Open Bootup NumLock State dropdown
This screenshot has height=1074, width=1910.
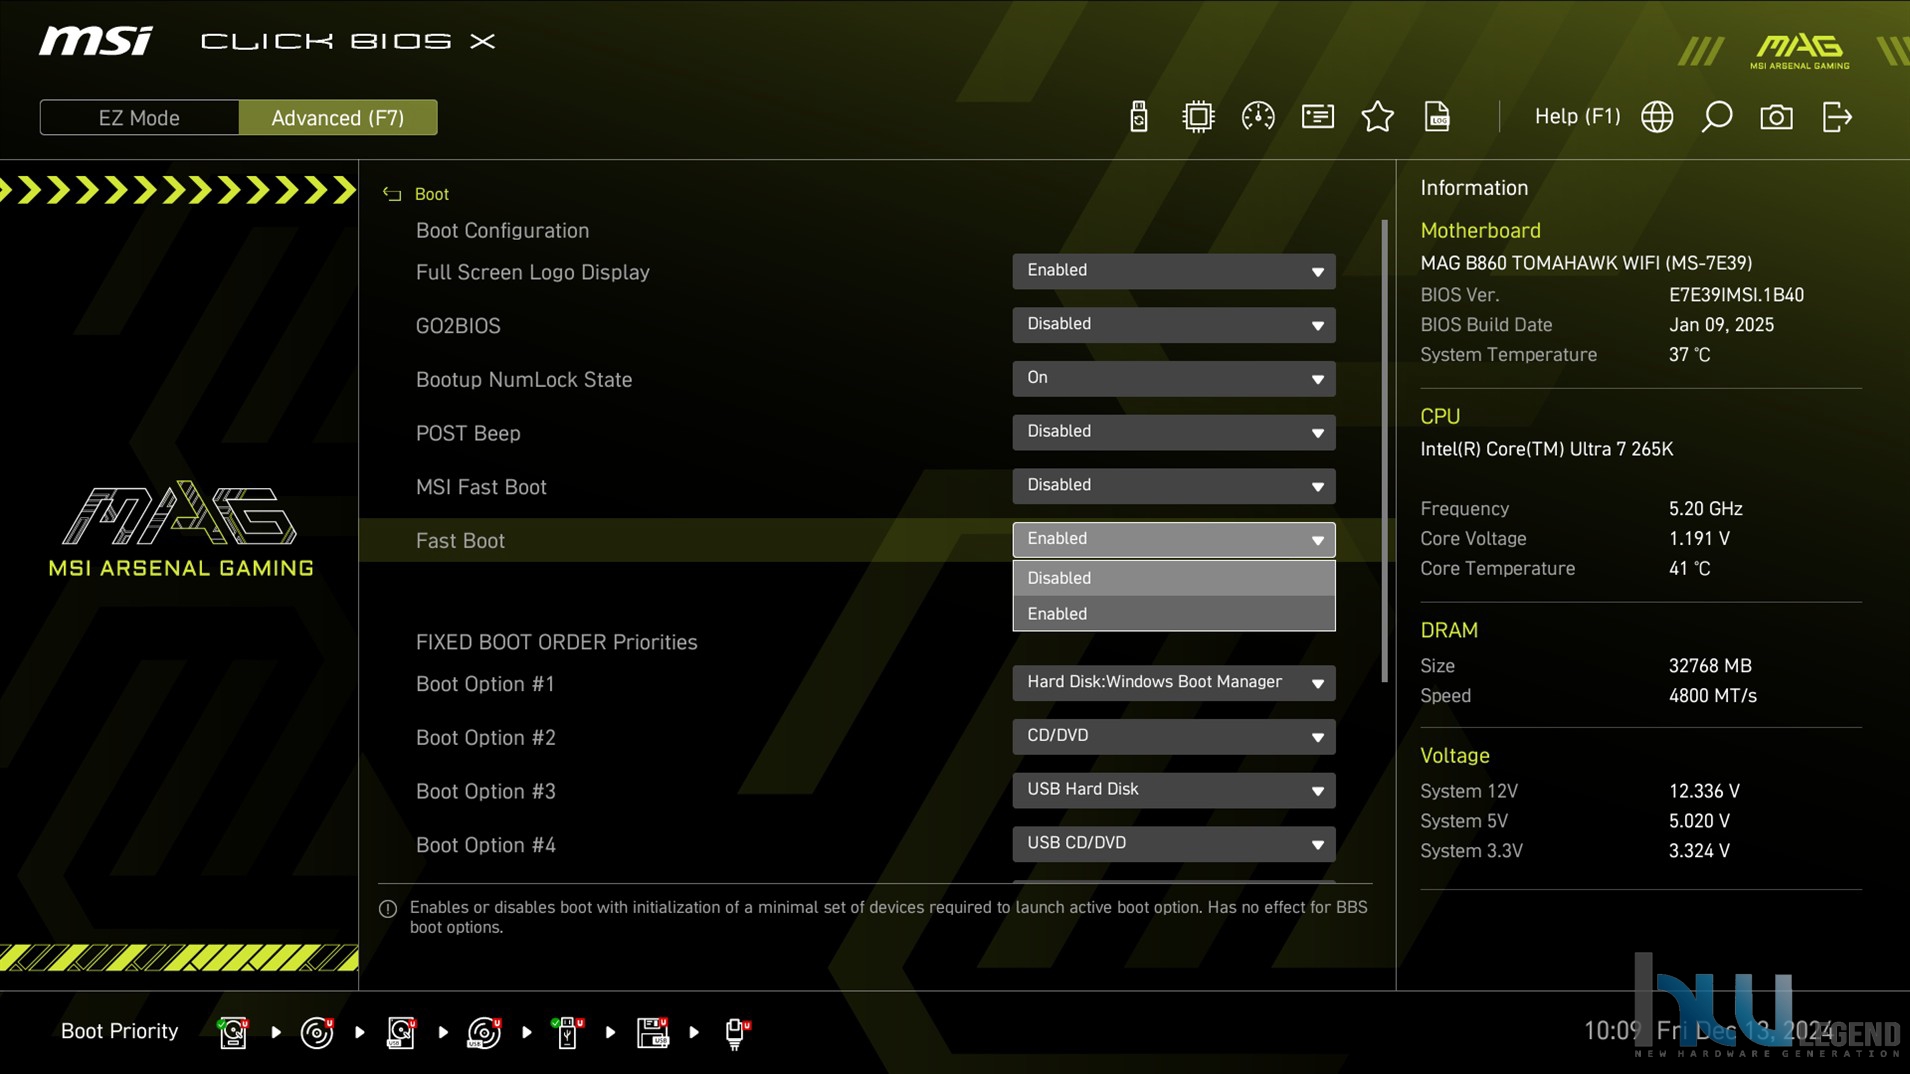(x=1173, y=379)
